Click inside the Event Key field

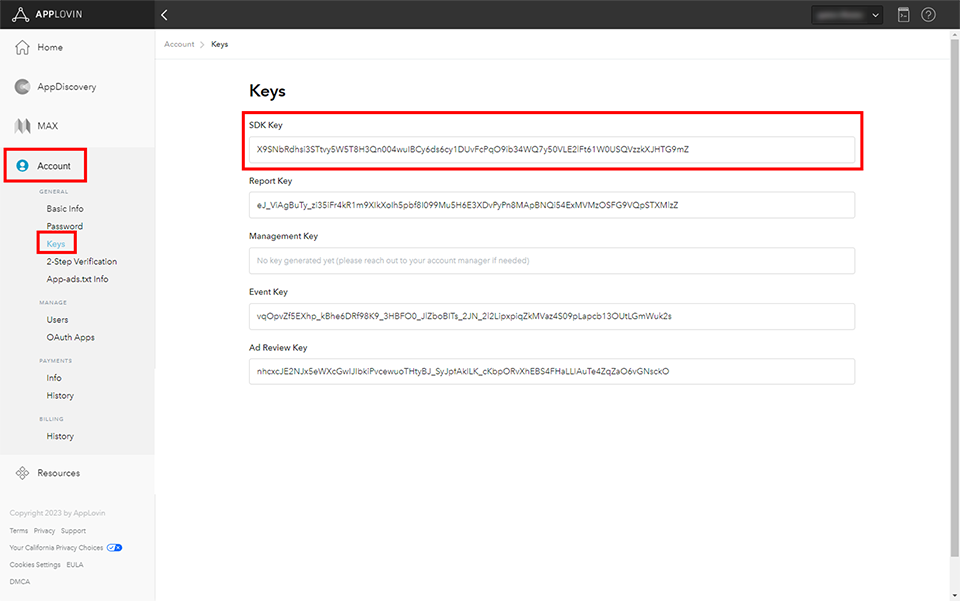click(x=552, y=316)
